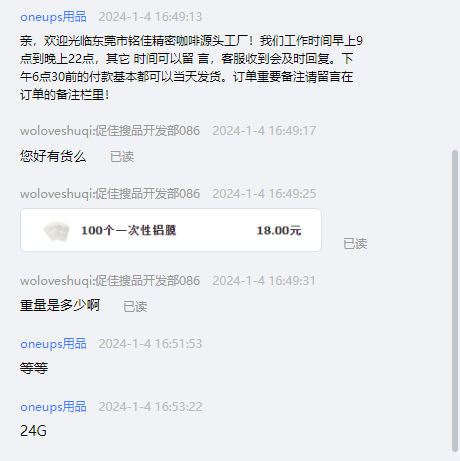Click the 重量是多少啊 message
This screenshot has width=460, height=461.
click(60, 305)
